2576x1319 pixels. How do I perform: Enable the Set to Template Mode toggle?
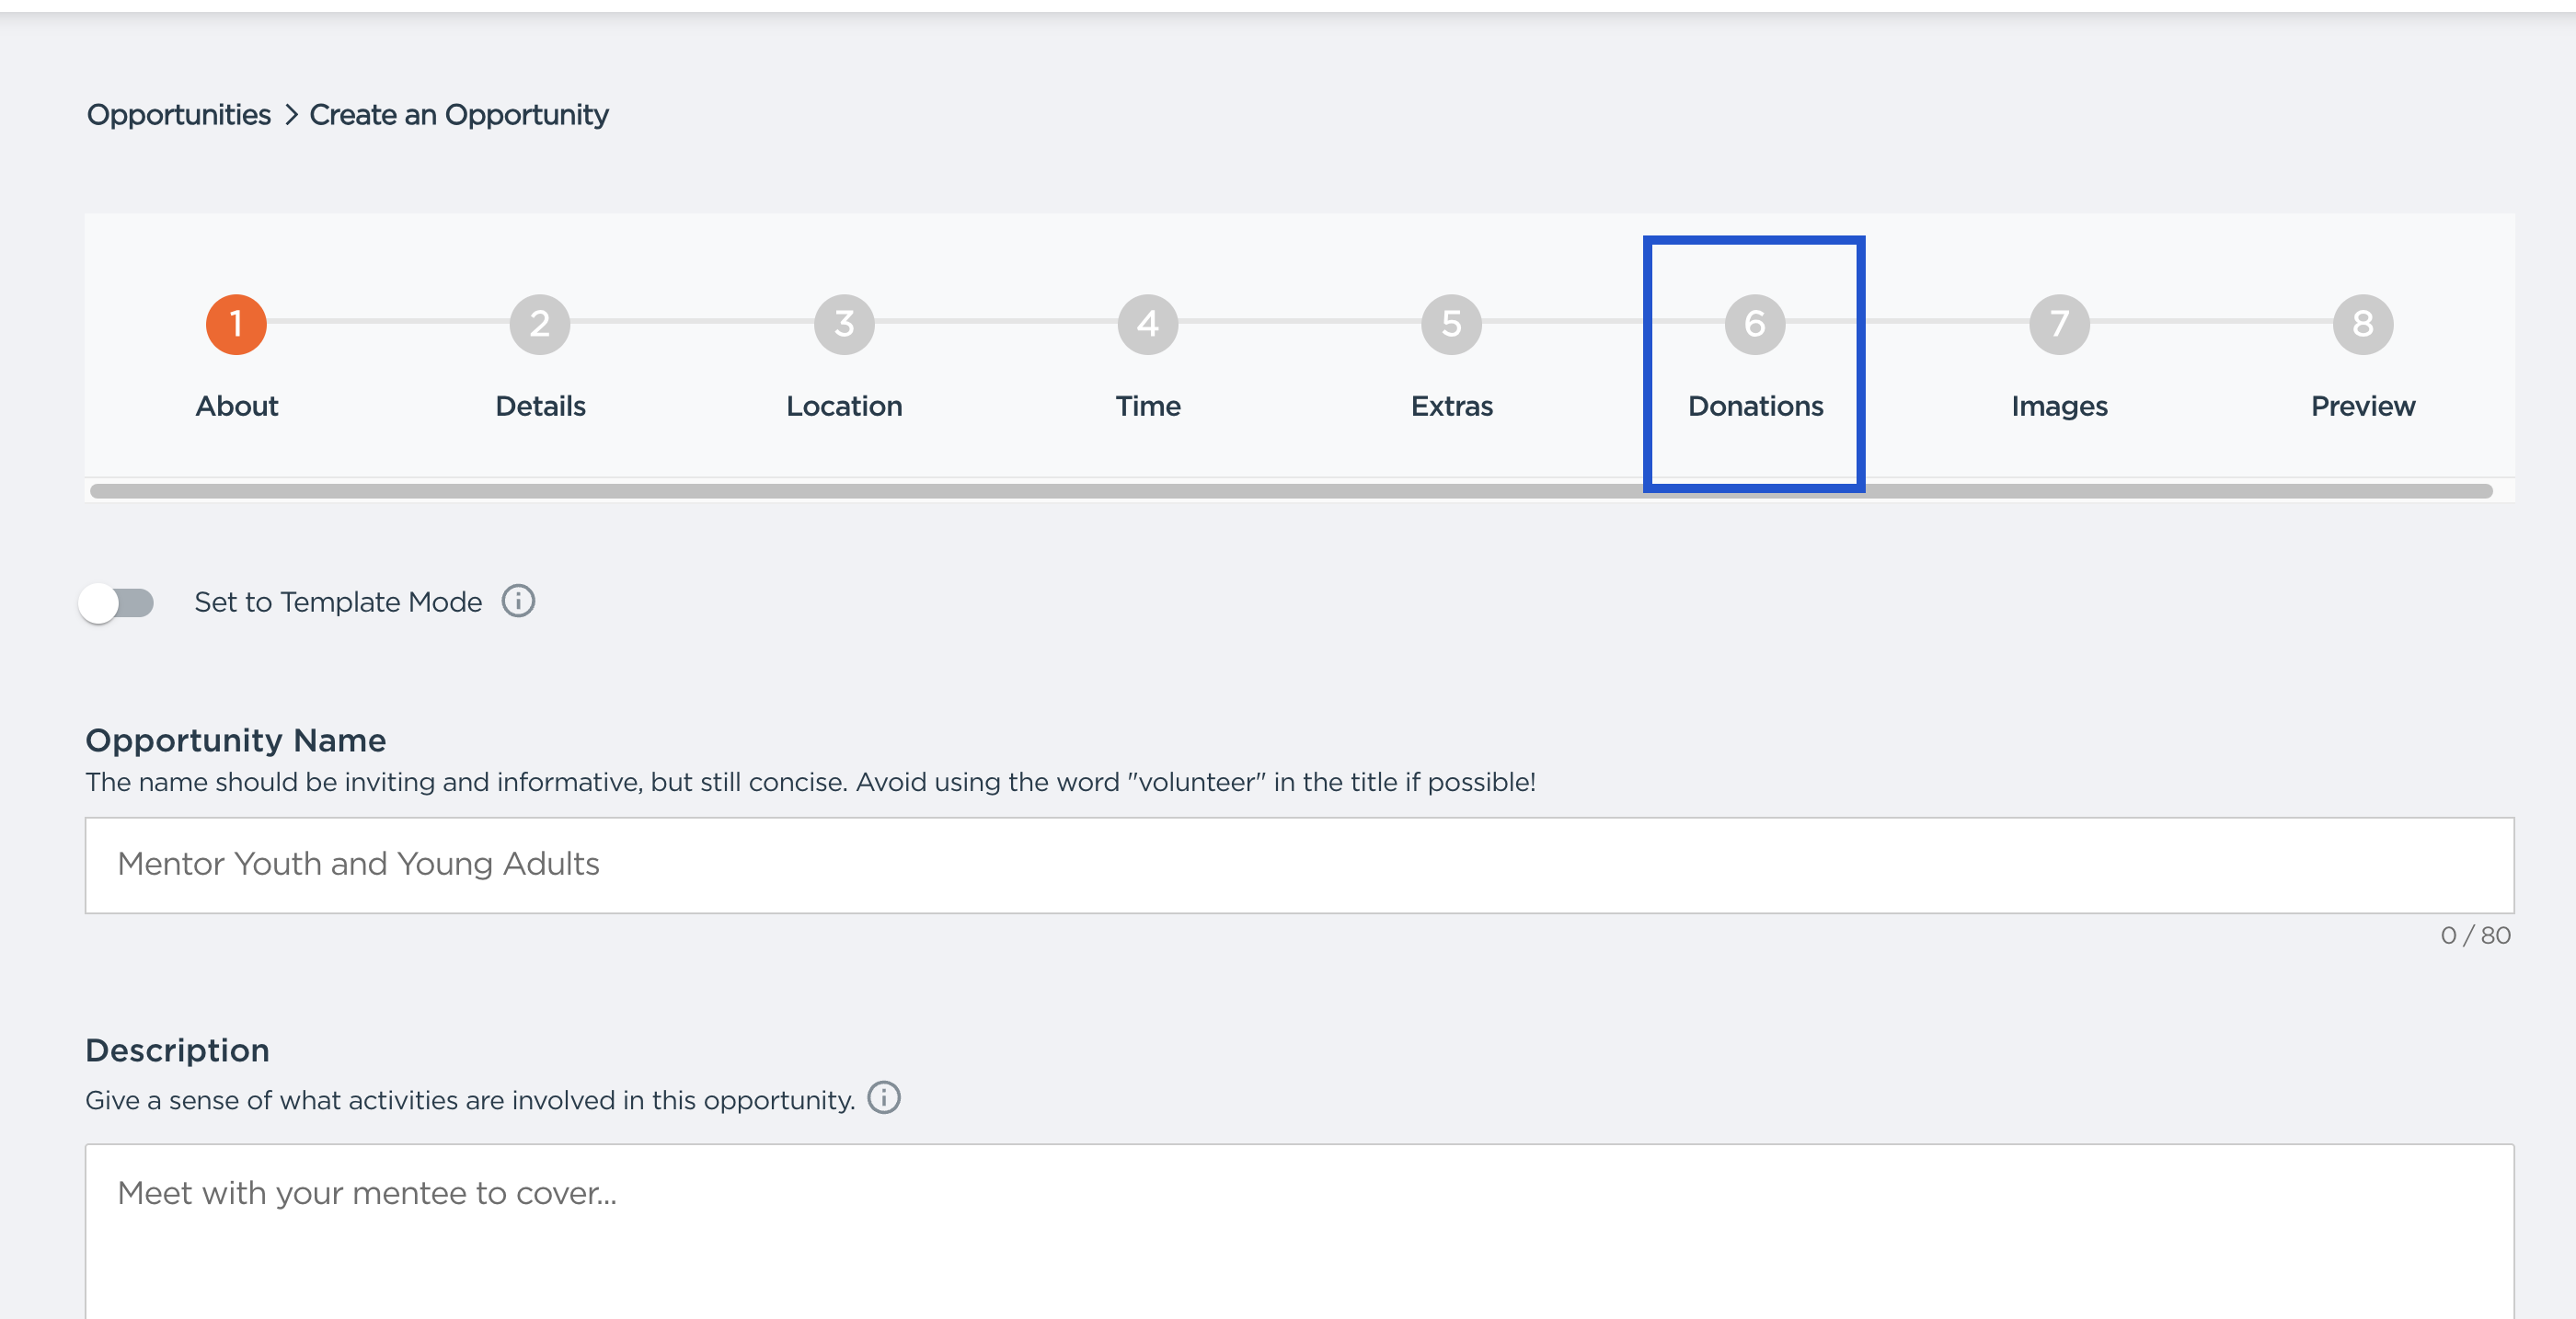click(x=117, y=603)
